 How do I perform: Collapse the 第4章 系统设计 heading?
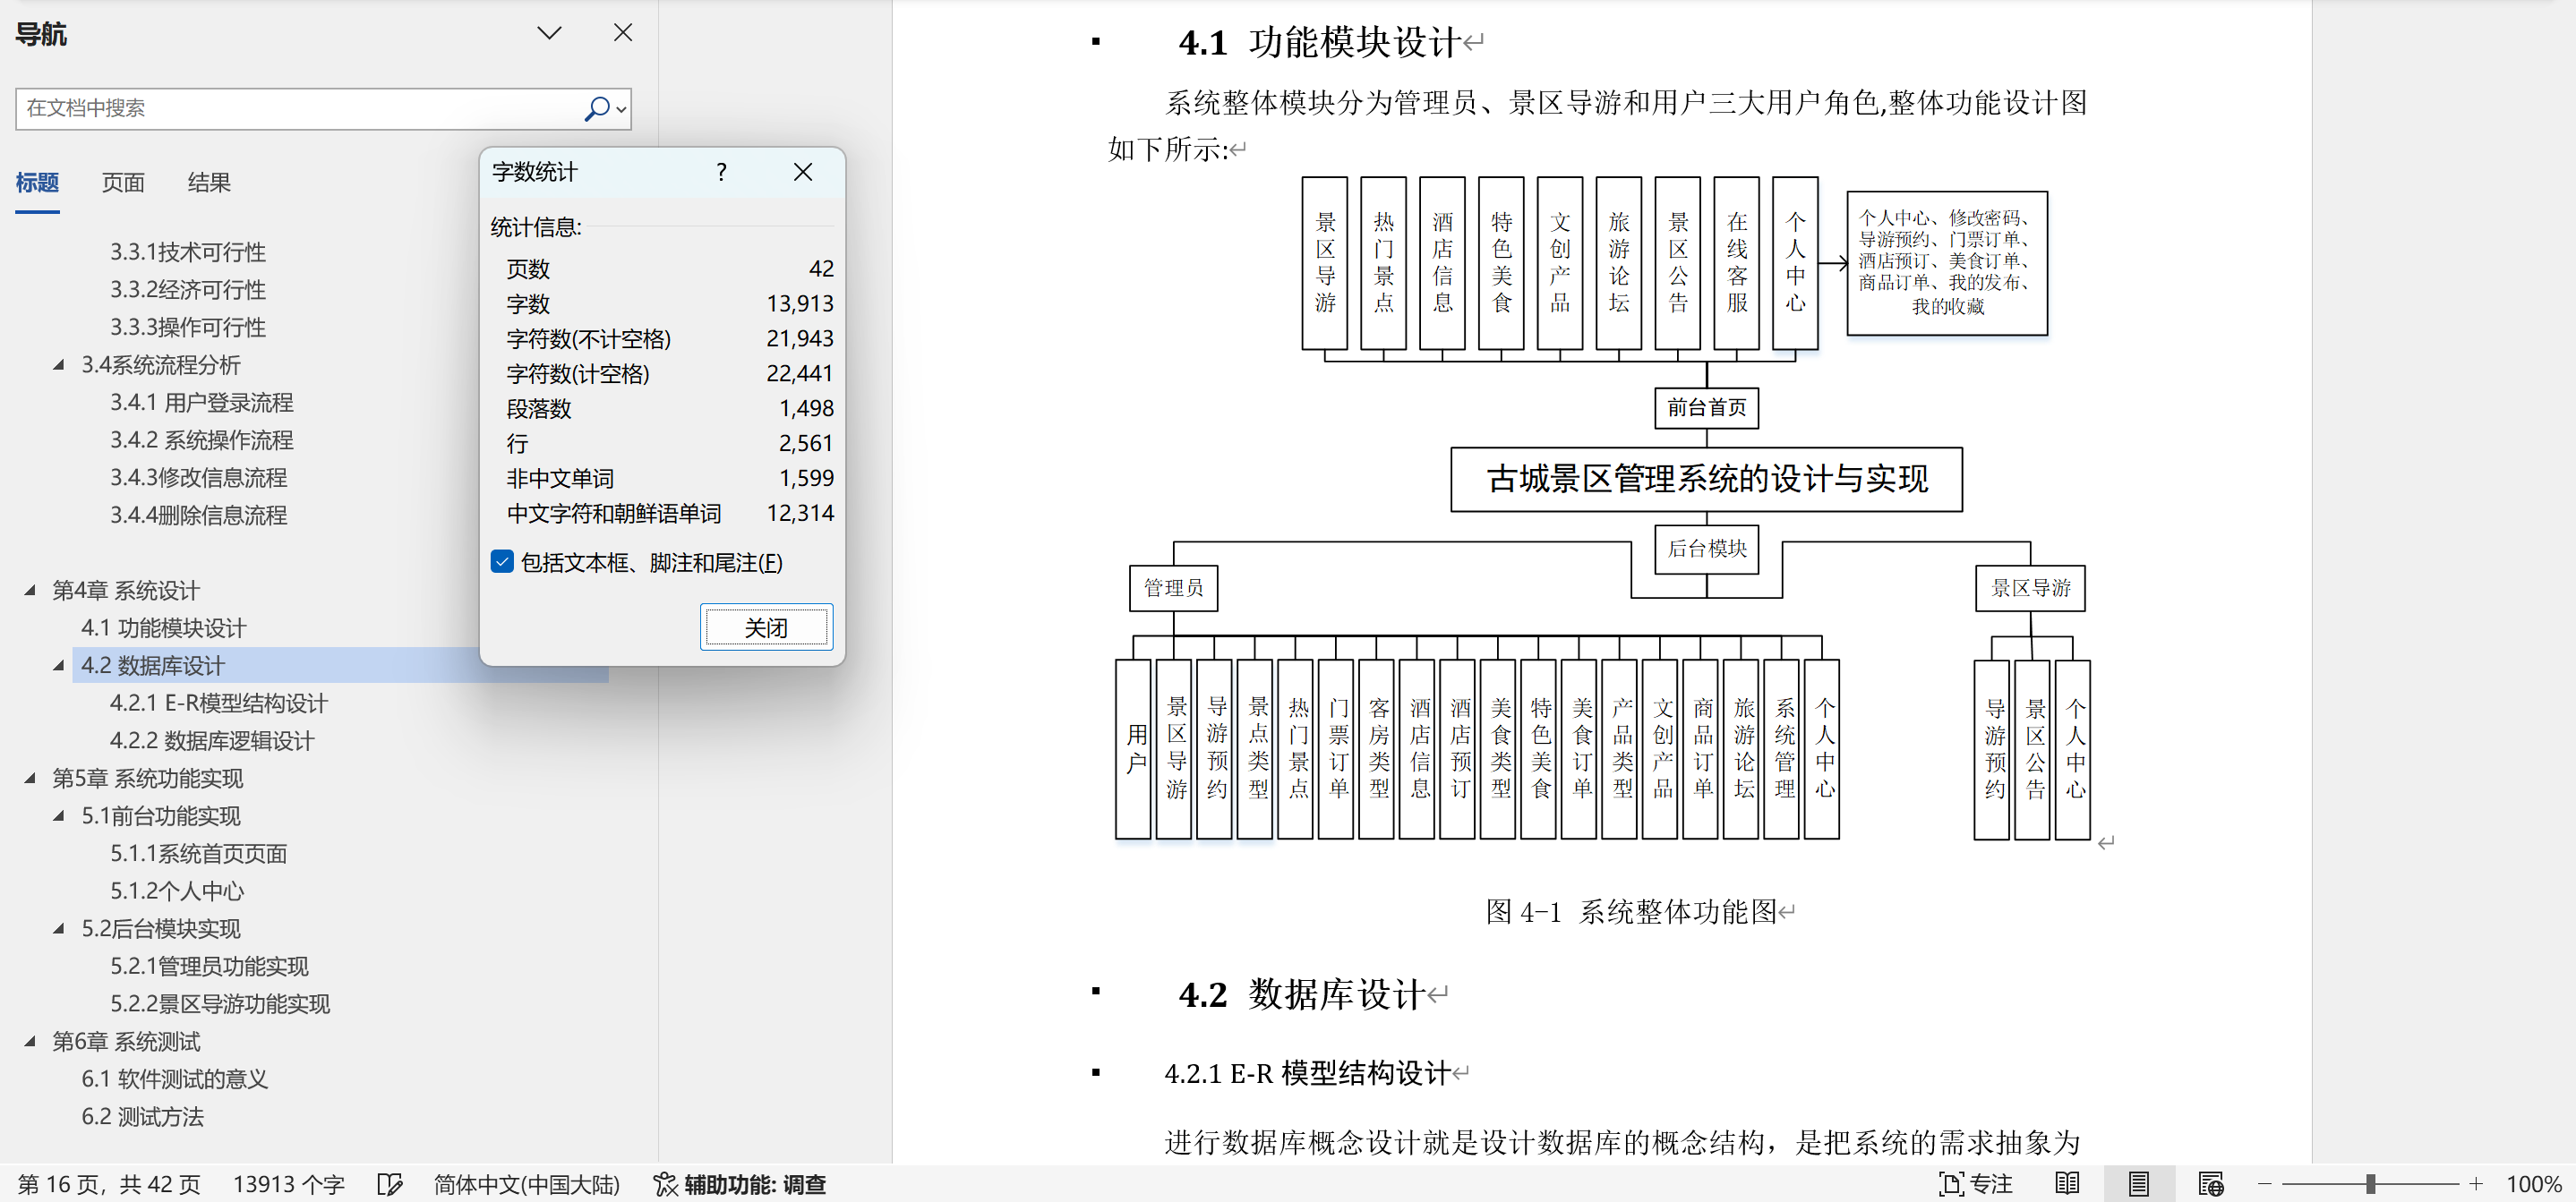coord(30,590)
